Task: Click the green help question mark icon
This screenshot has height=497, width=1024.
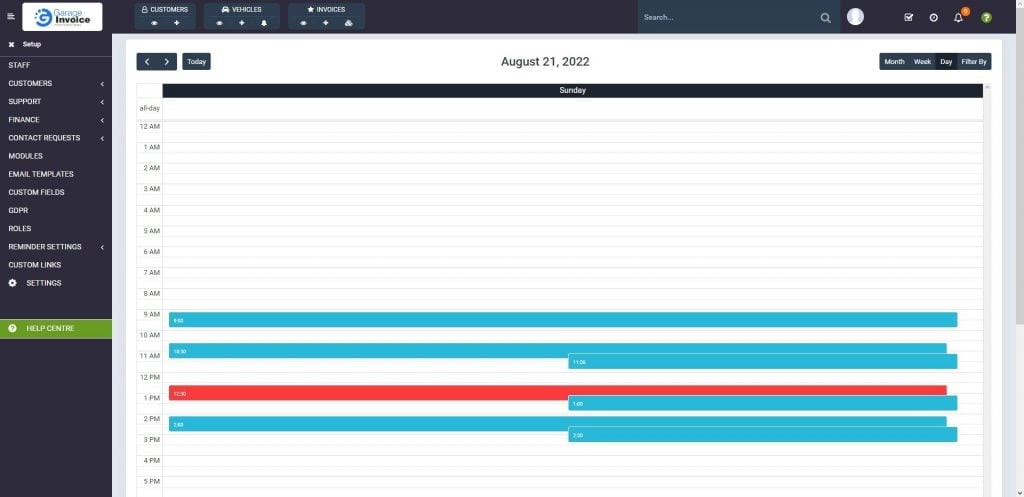Action: pyautogui.click(x=986, y=17)
